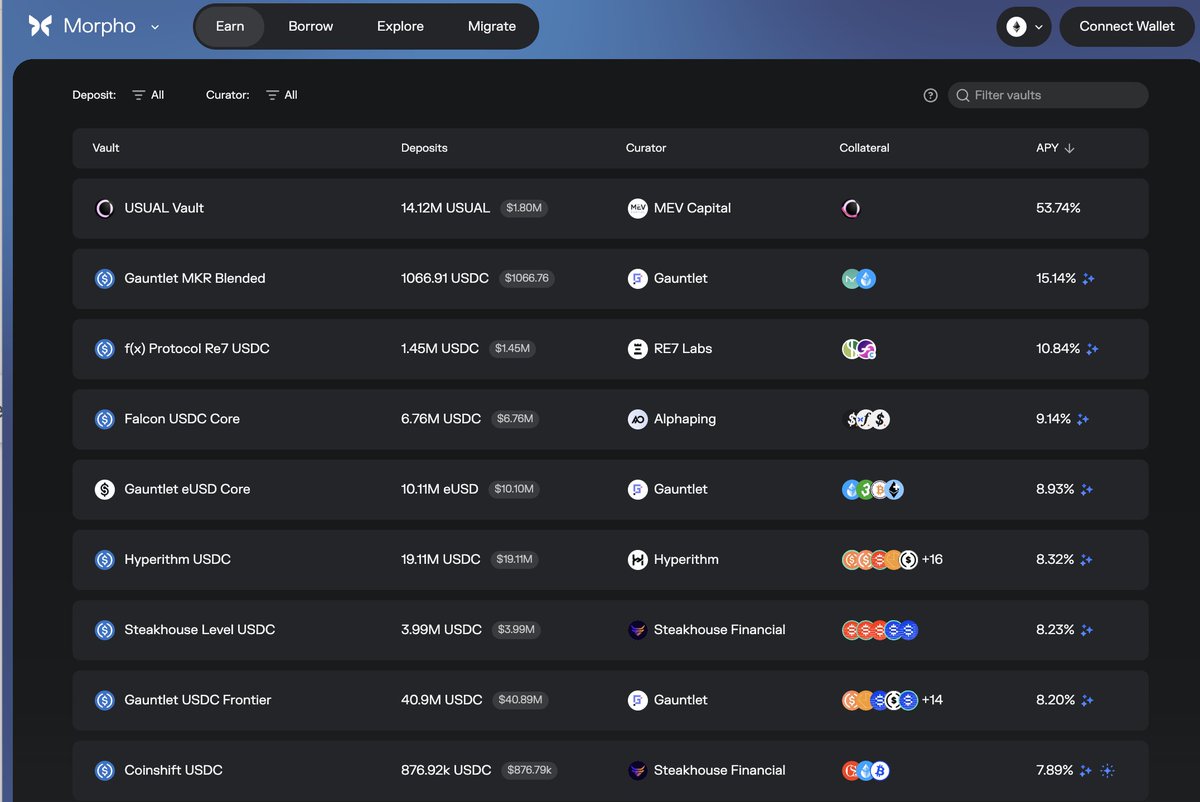Screen dimensions: 1200x802
Task: Click USDC icon beside f(x) Protocol Re7 USDC
Action: coord(104,349)
